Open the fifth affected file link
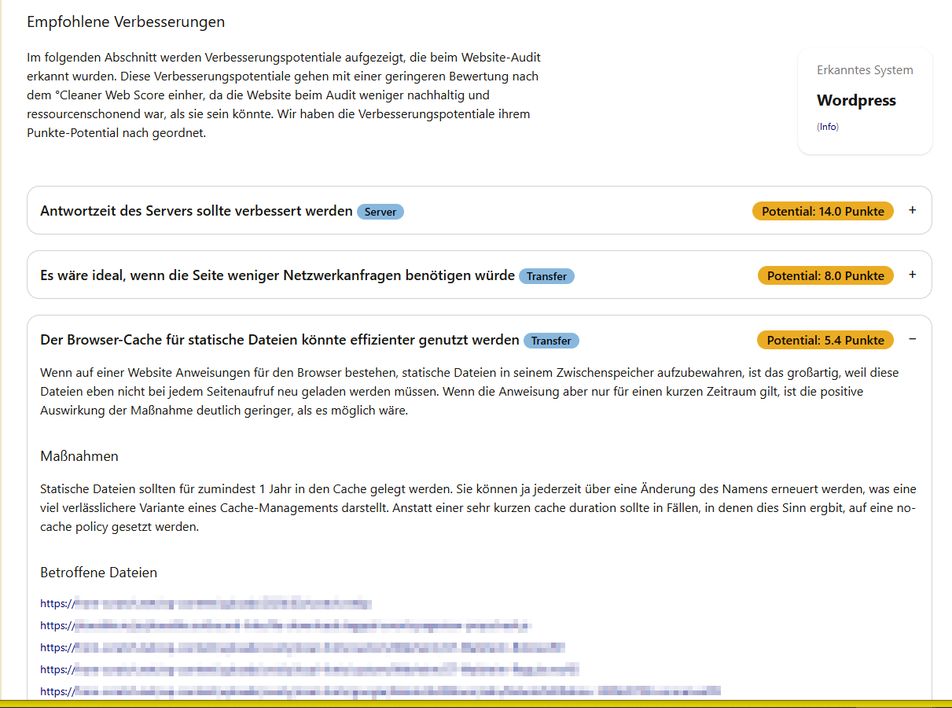Image resolution: width=952 pixels, height=708 pixels. pyautogui.click(x=380, y=691)
